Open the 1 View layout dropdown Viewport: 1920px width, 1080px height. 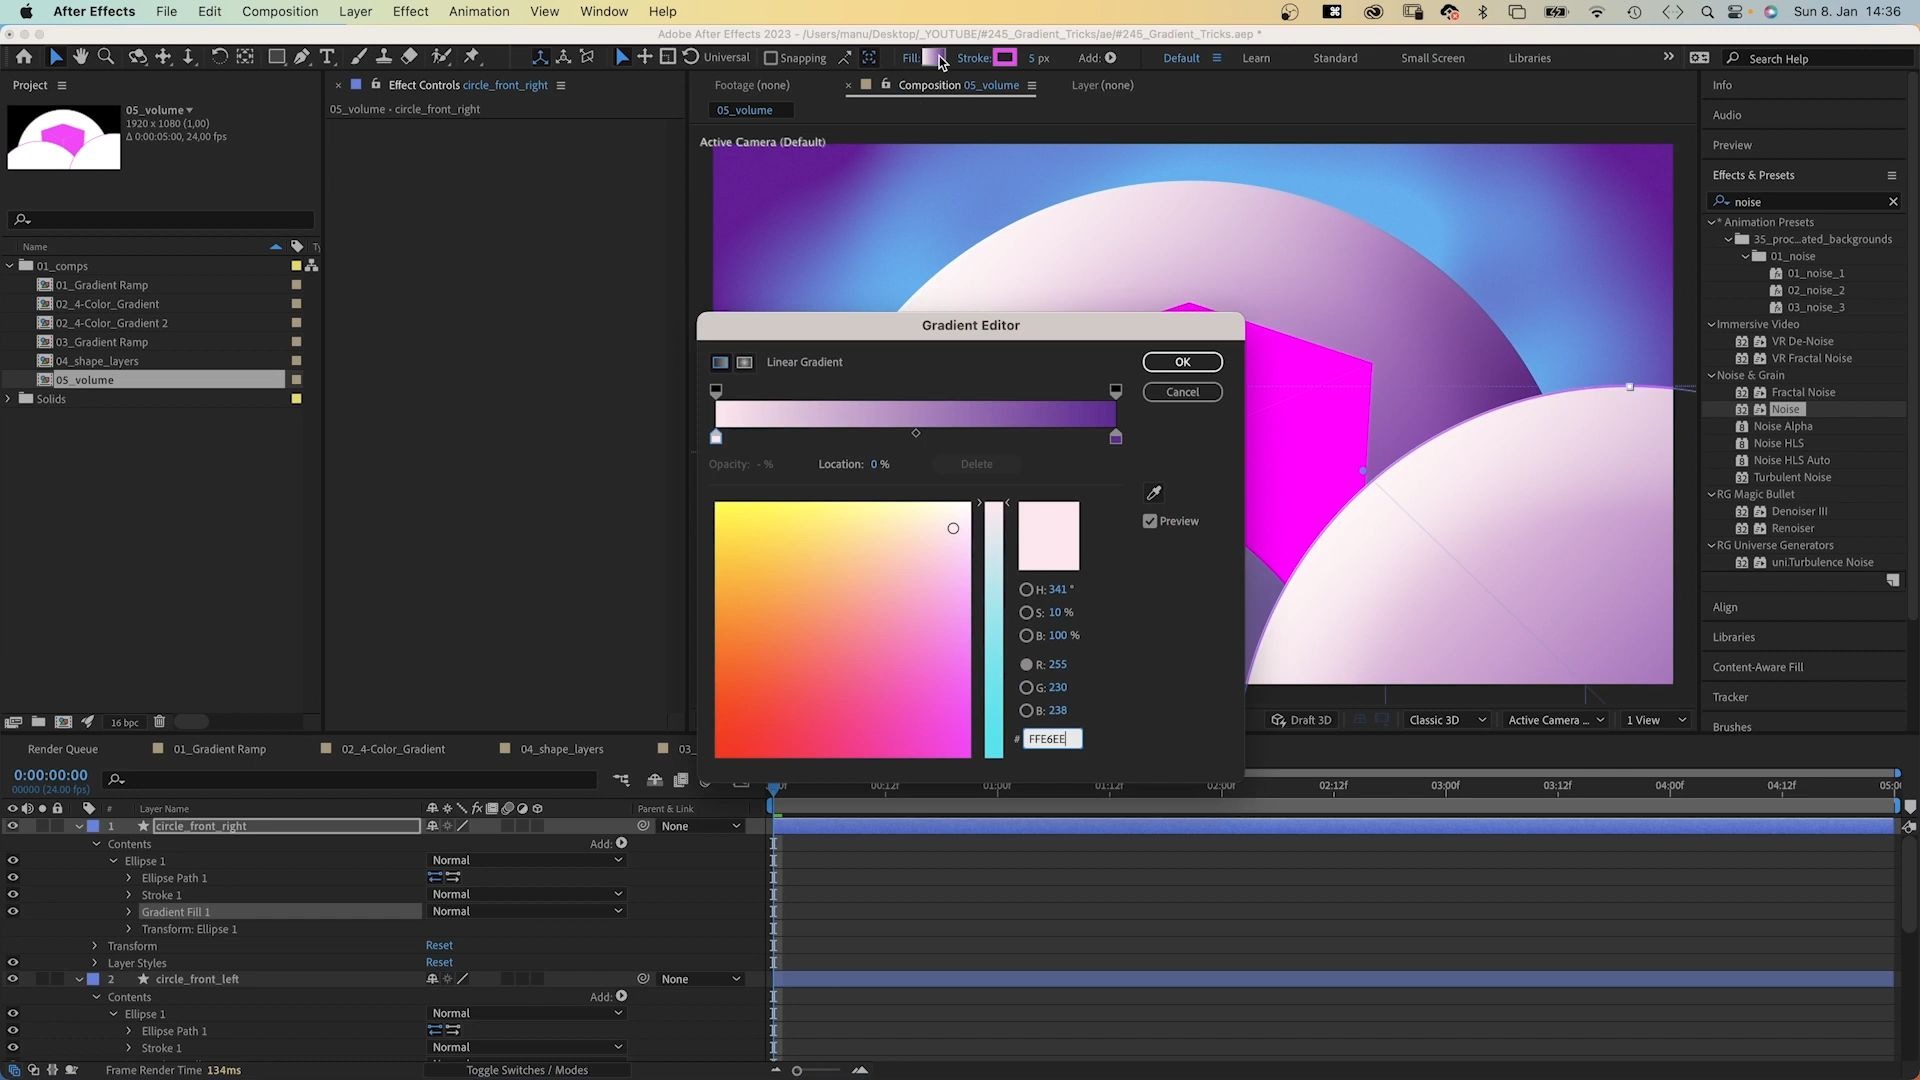point(1656,720)
